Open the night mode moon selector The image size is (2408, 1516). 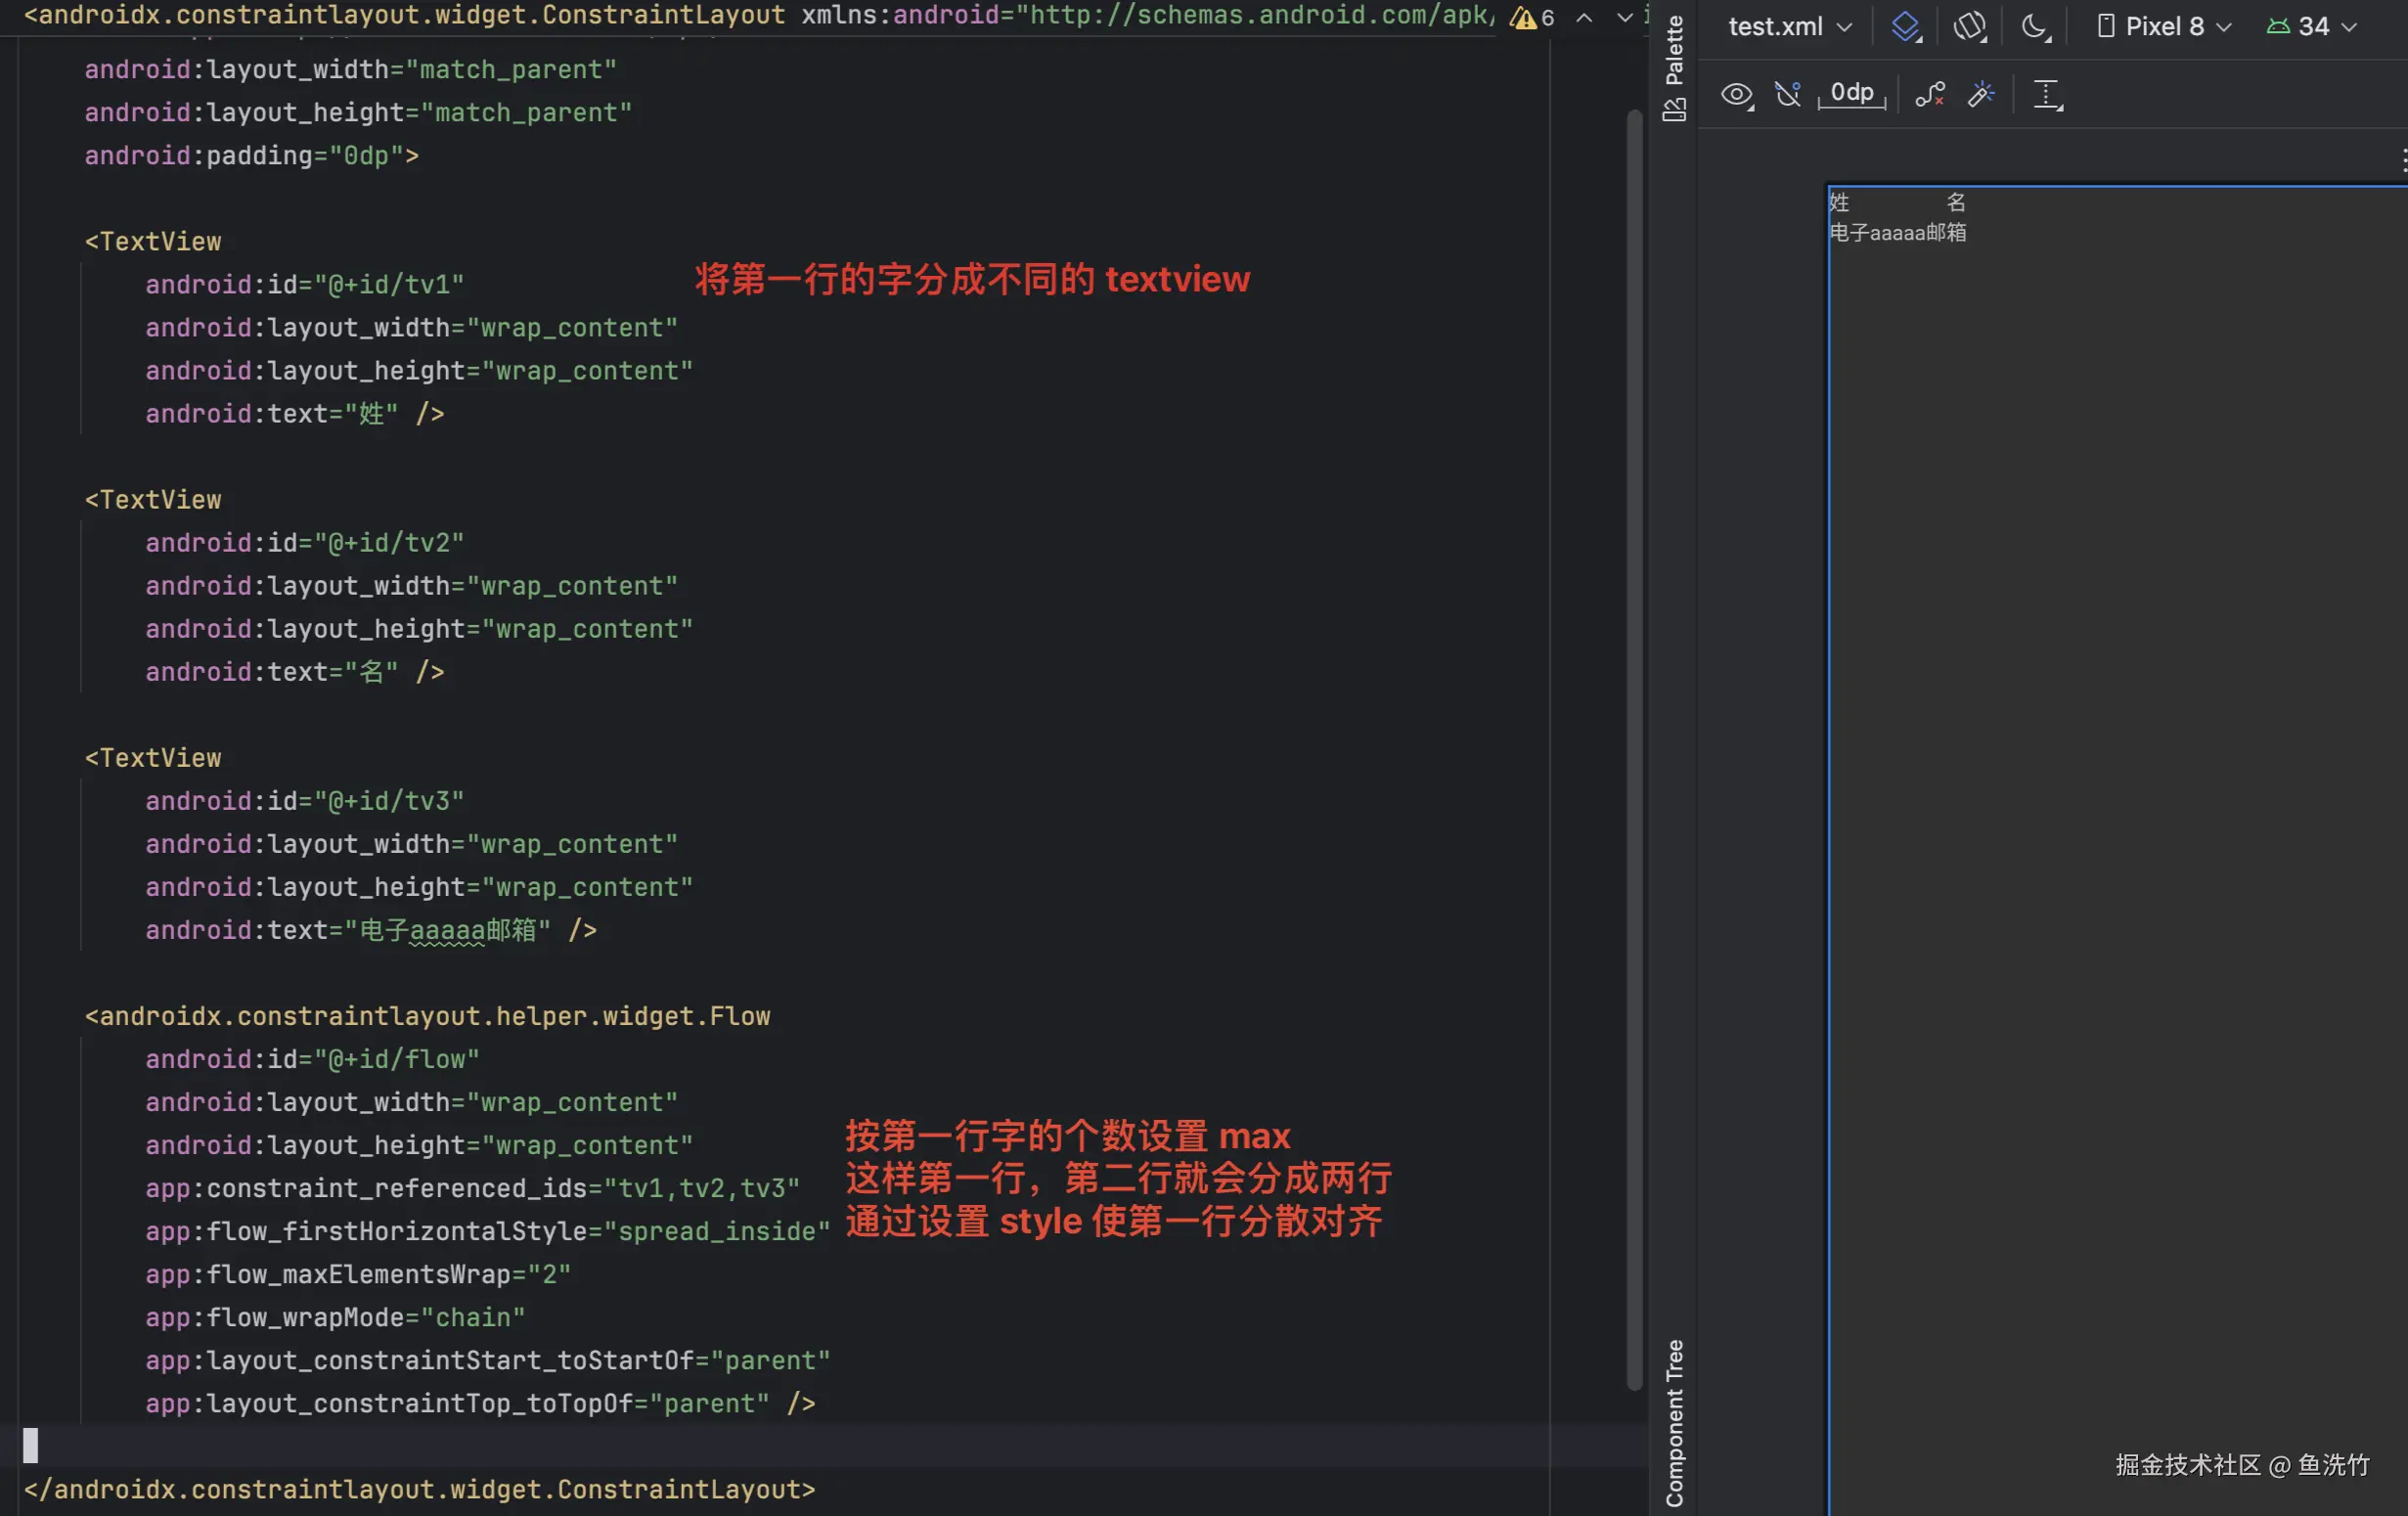coord(2034,26)
